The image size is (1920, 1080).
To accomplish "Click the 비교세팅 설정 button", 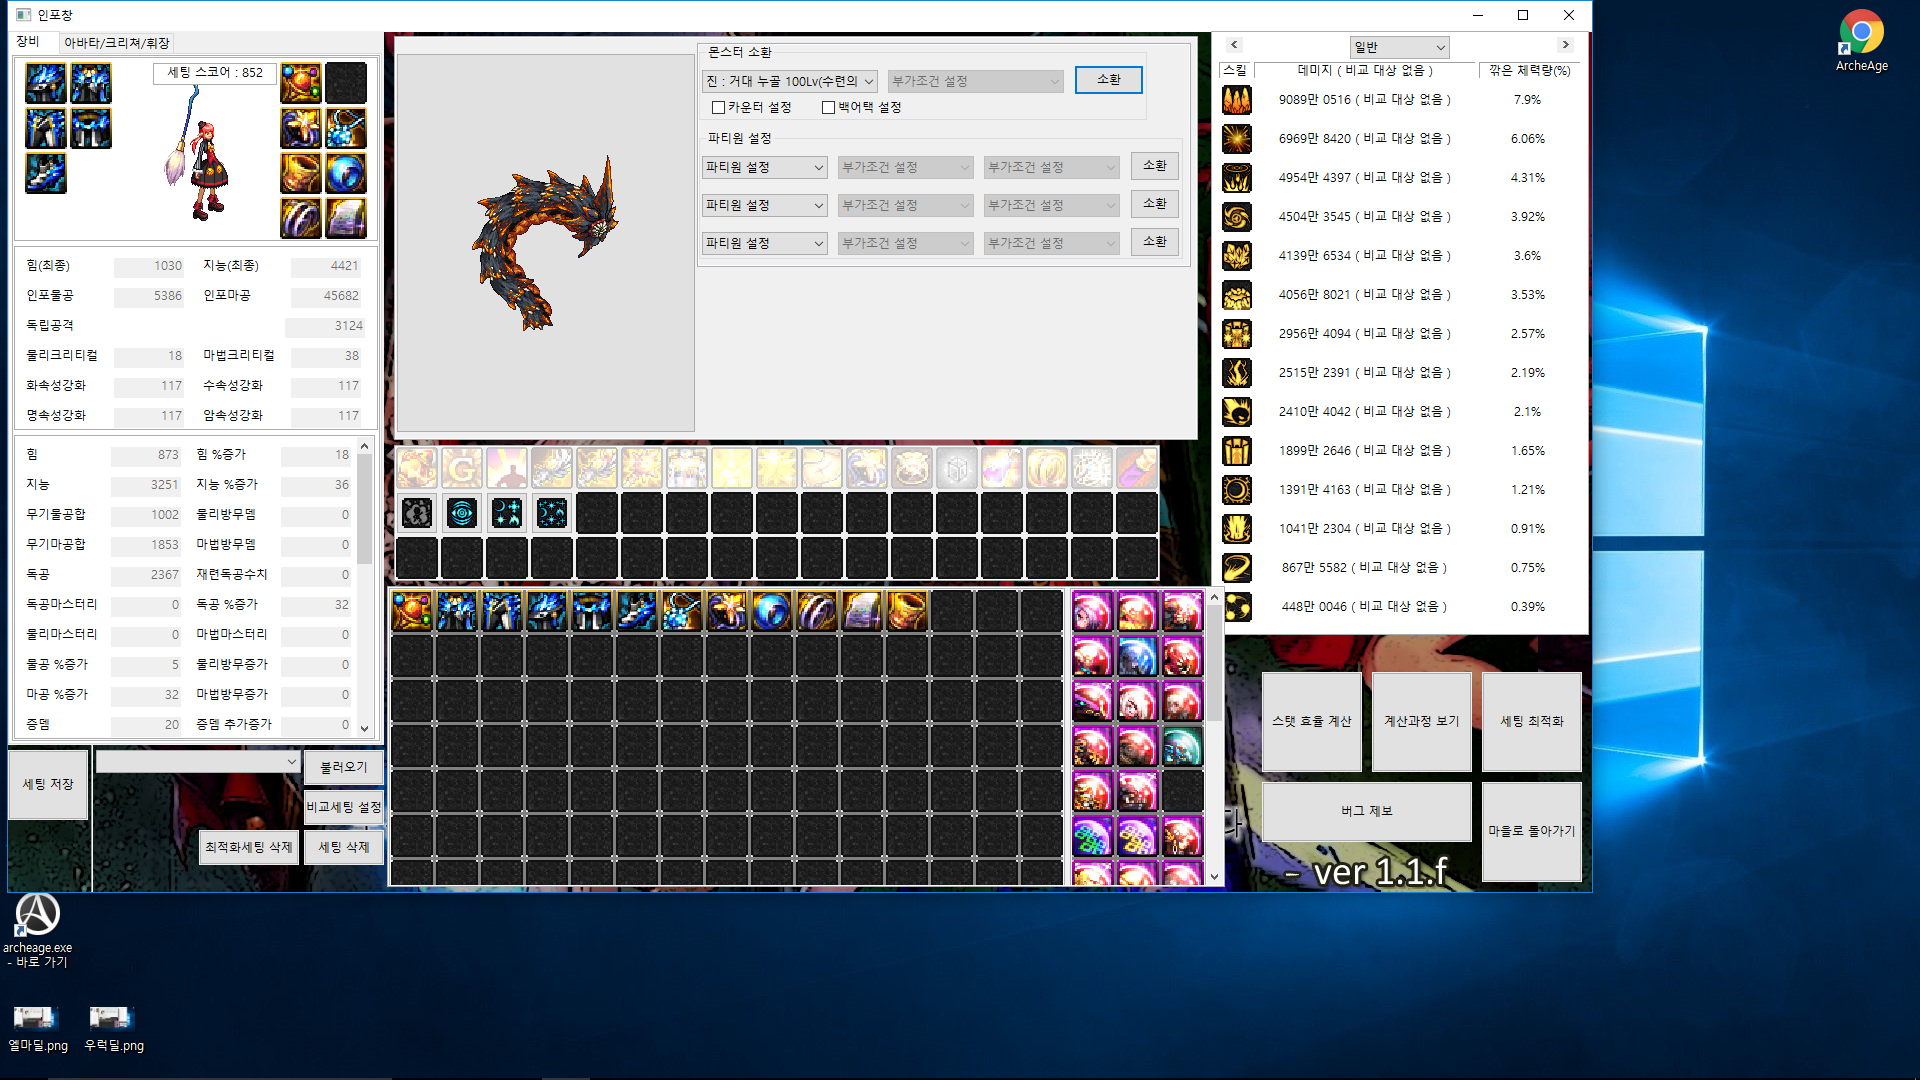I will tap(343, 807).
